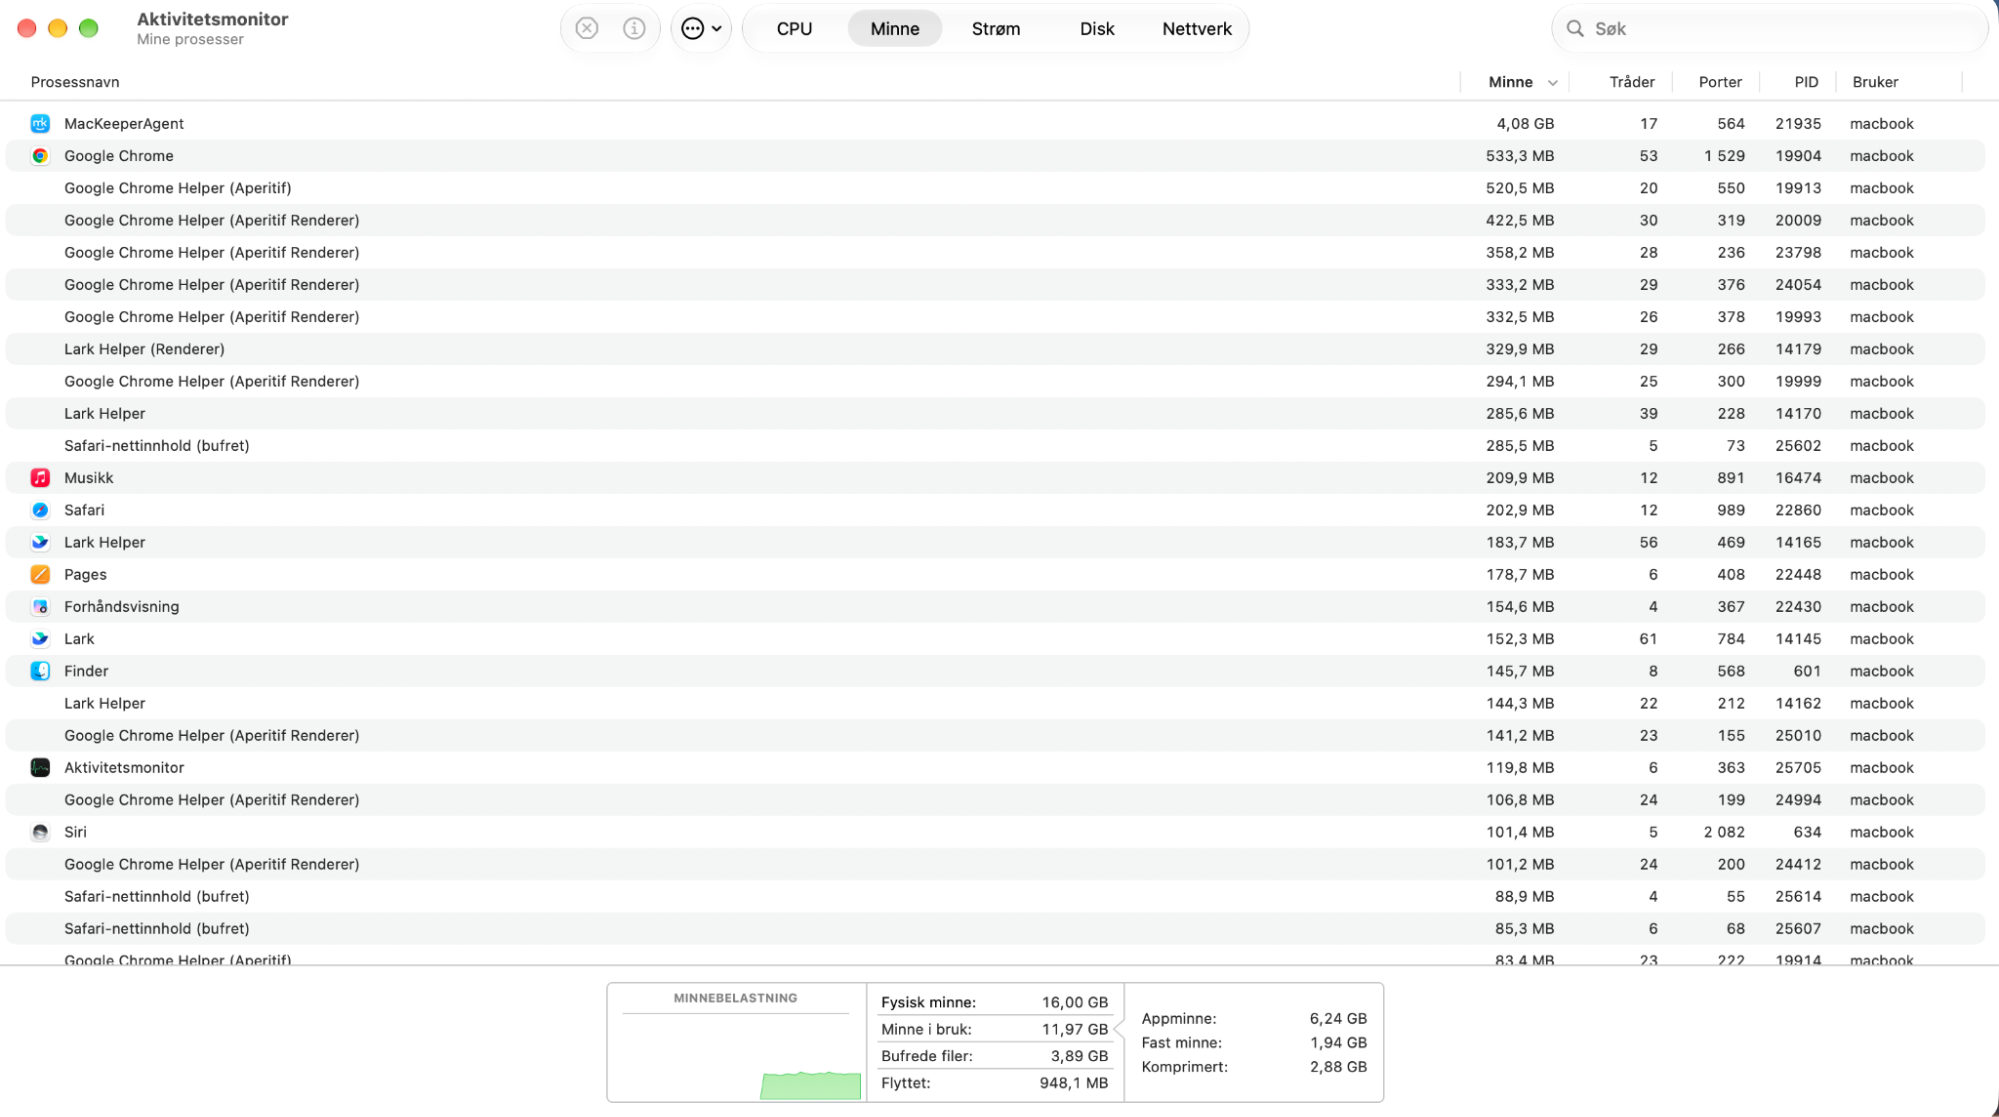Select Lark Helper (Renderer) process row
Screen dimensions: 1999x1117
pyautogui.click(x=995, y=348)
